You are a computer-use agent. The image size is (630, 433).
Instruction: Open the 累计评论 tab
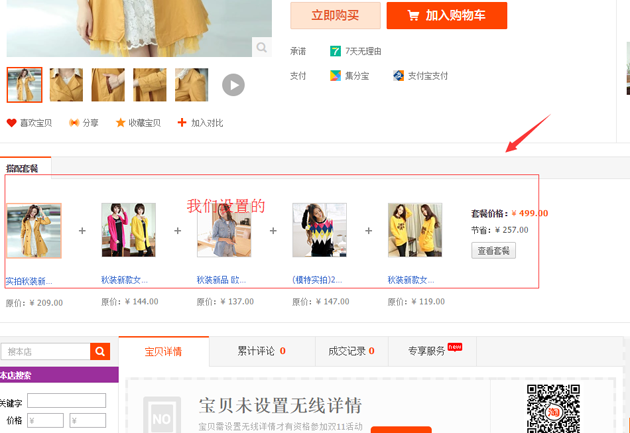tap(261, 351)
